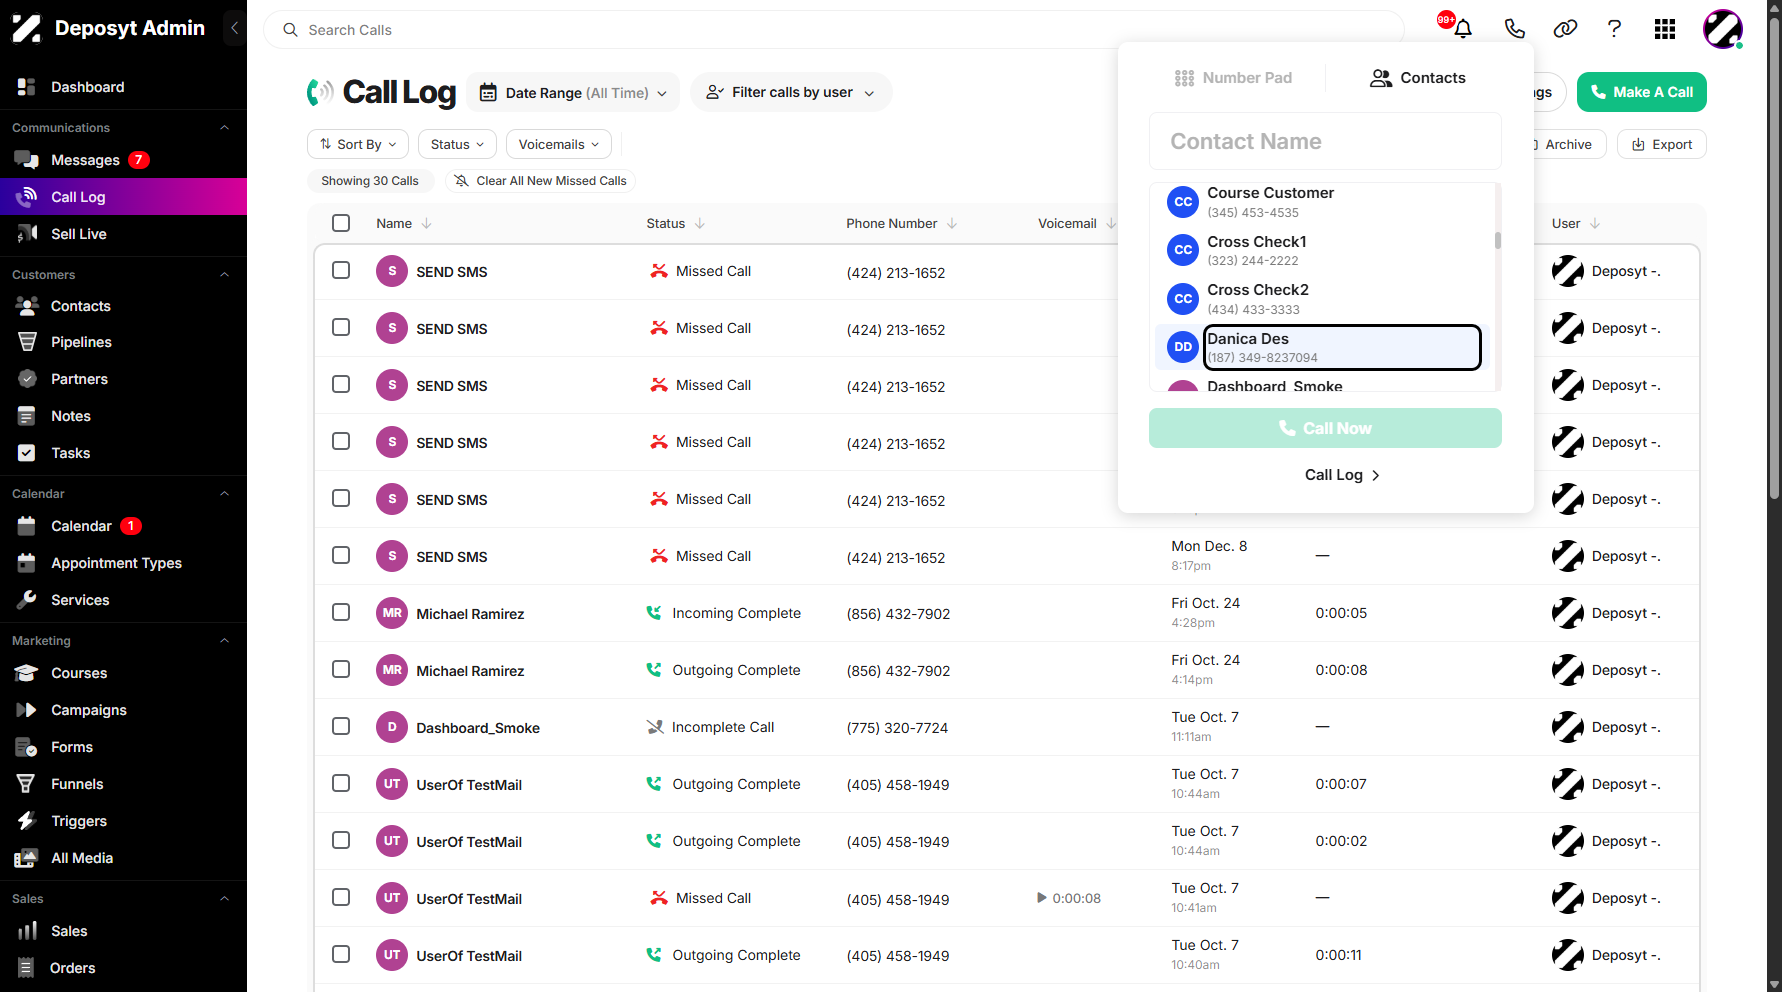Image resolution: width=1782 pixels, height=992 pixels.
Task: Click the Funnels icon in sidebar
Action: pos(27,784)
